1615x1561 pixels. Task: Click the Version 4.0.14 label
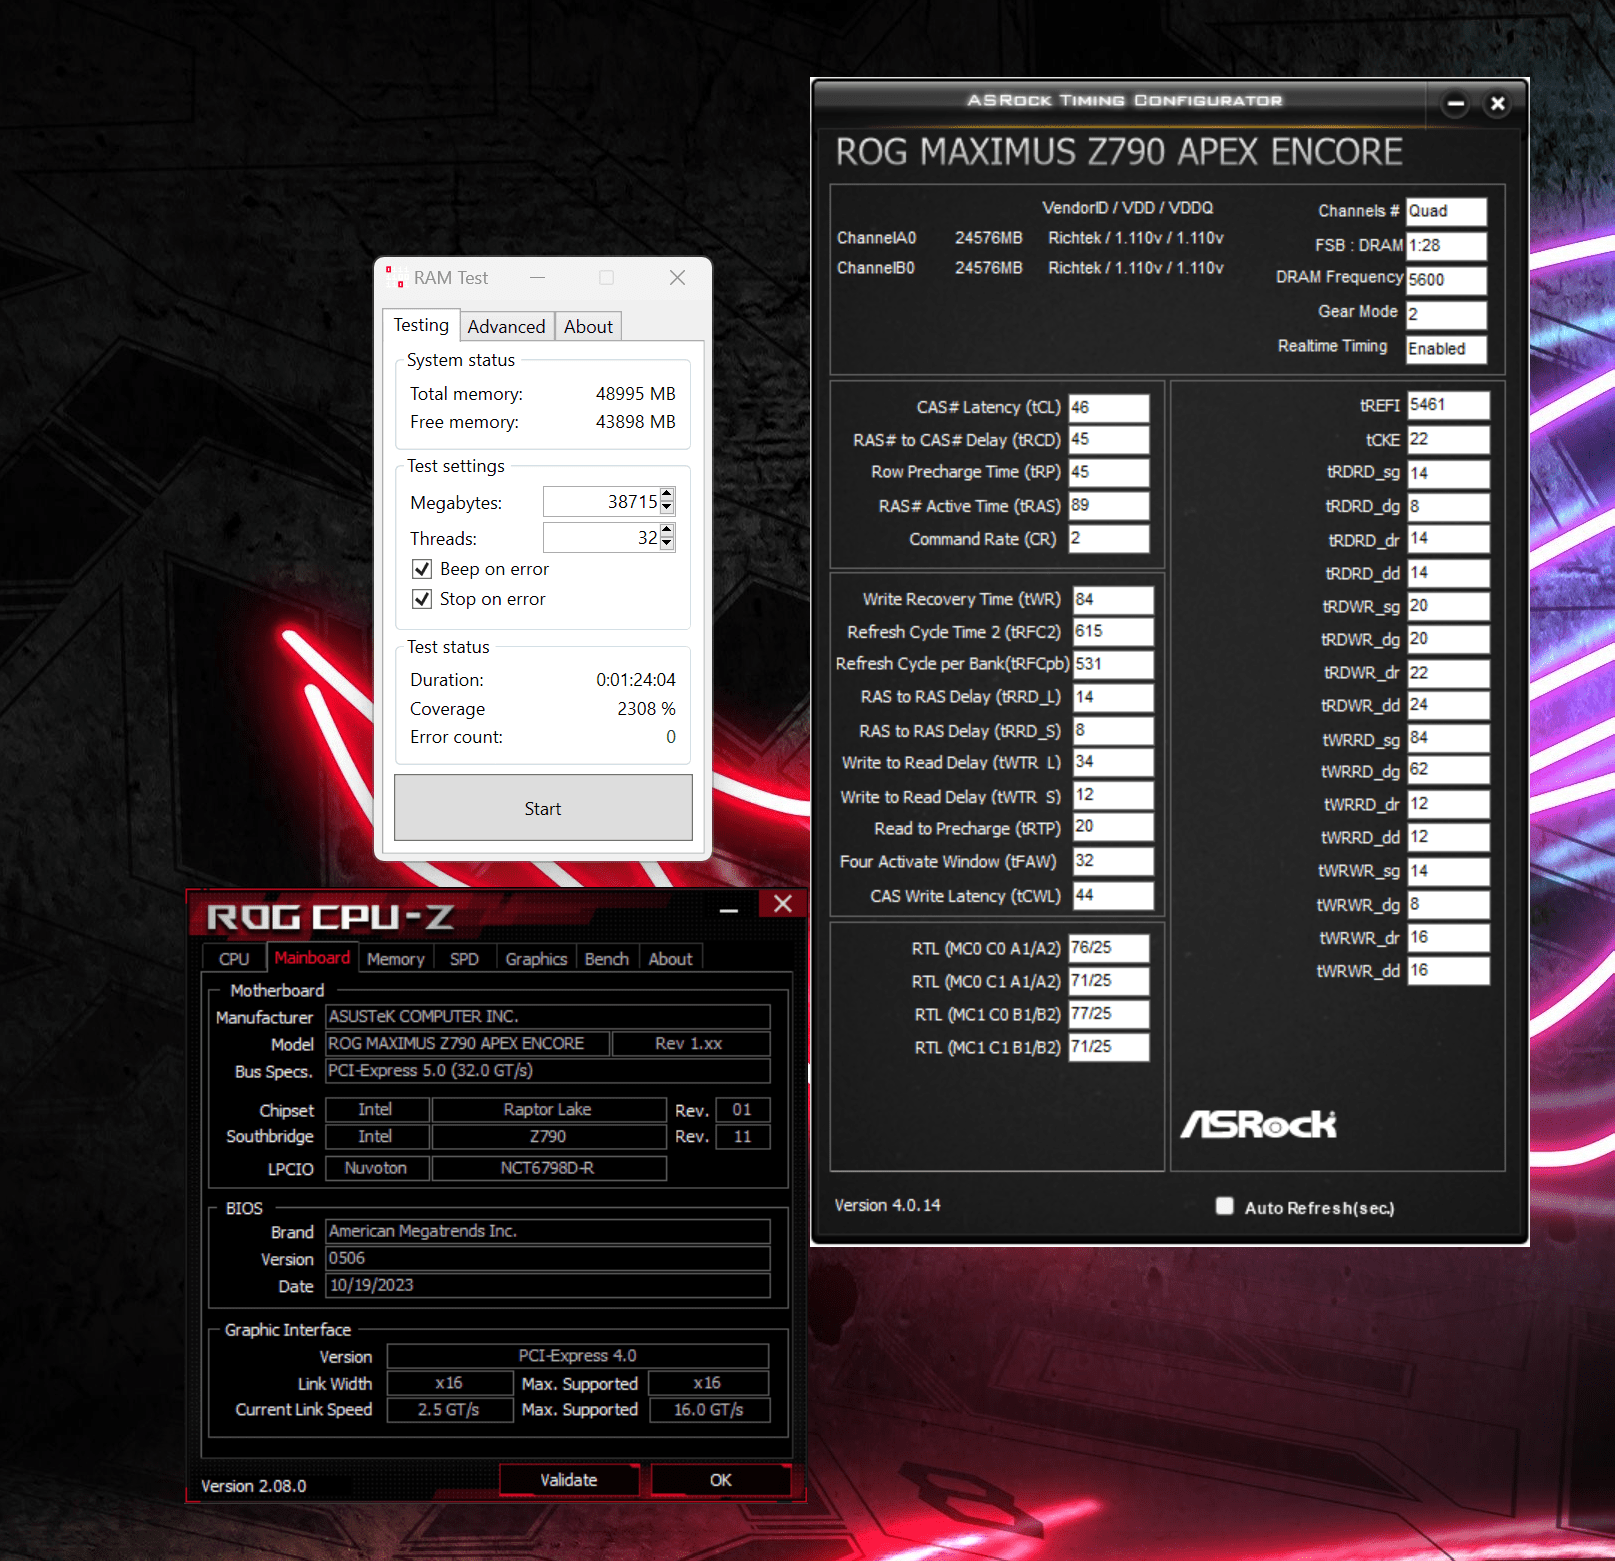click(888, 1206)
